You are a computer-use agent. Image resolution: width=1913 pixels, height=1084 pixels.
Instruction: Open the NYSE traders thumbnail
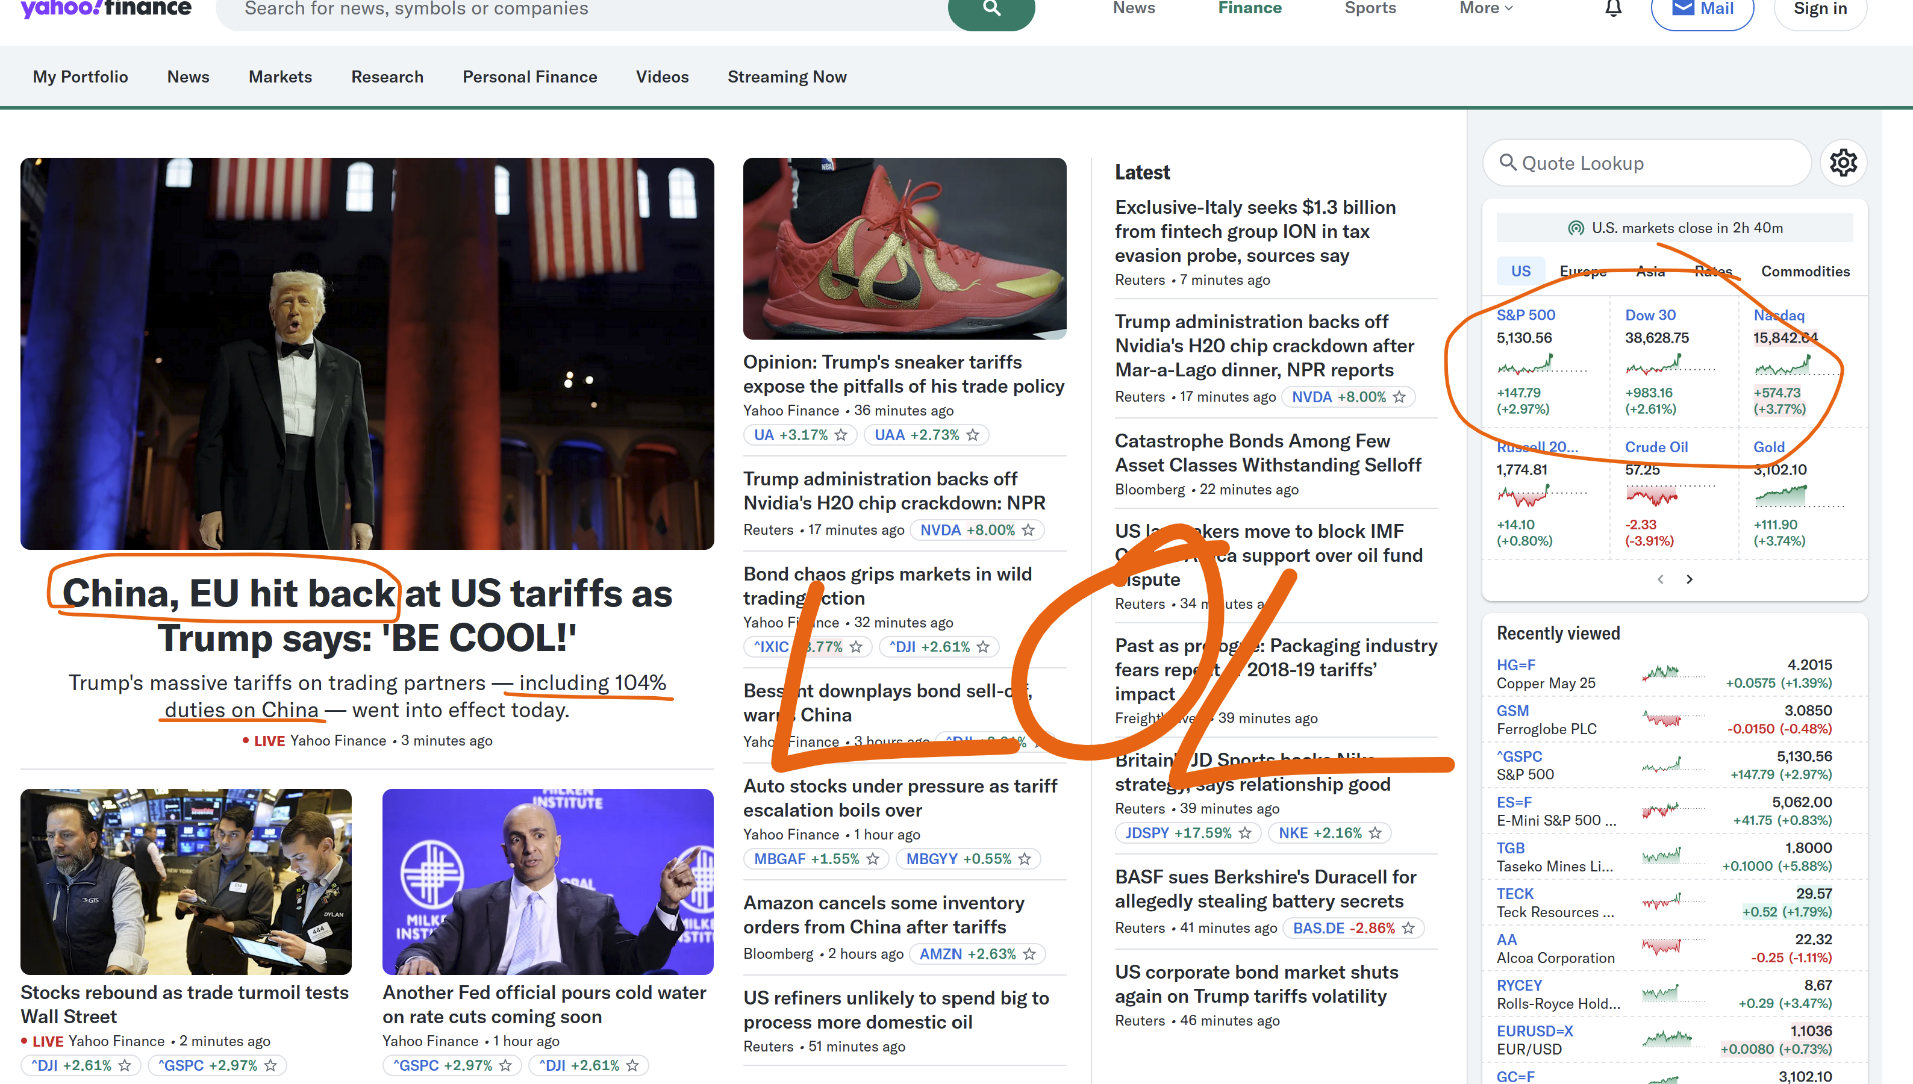[x=186, y=882]
